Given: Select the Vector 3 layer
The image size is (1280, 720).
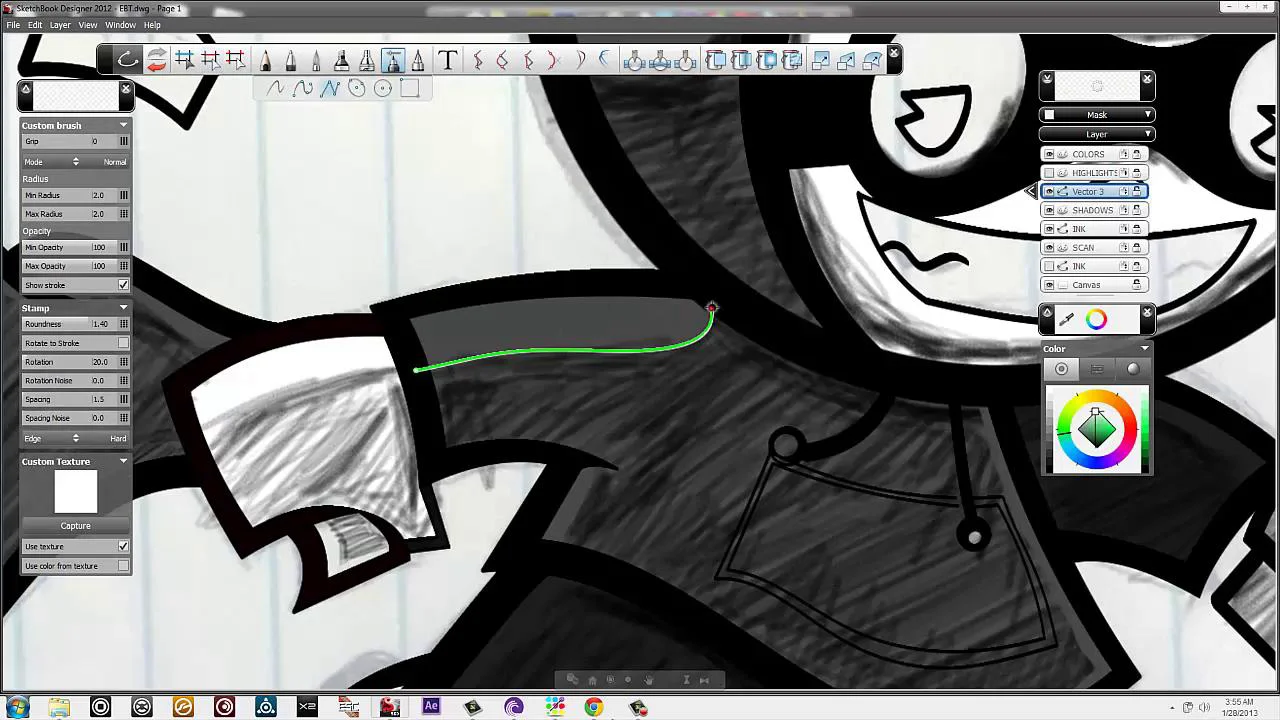Looking at the screenshot, I should [x=1094, y=192].
